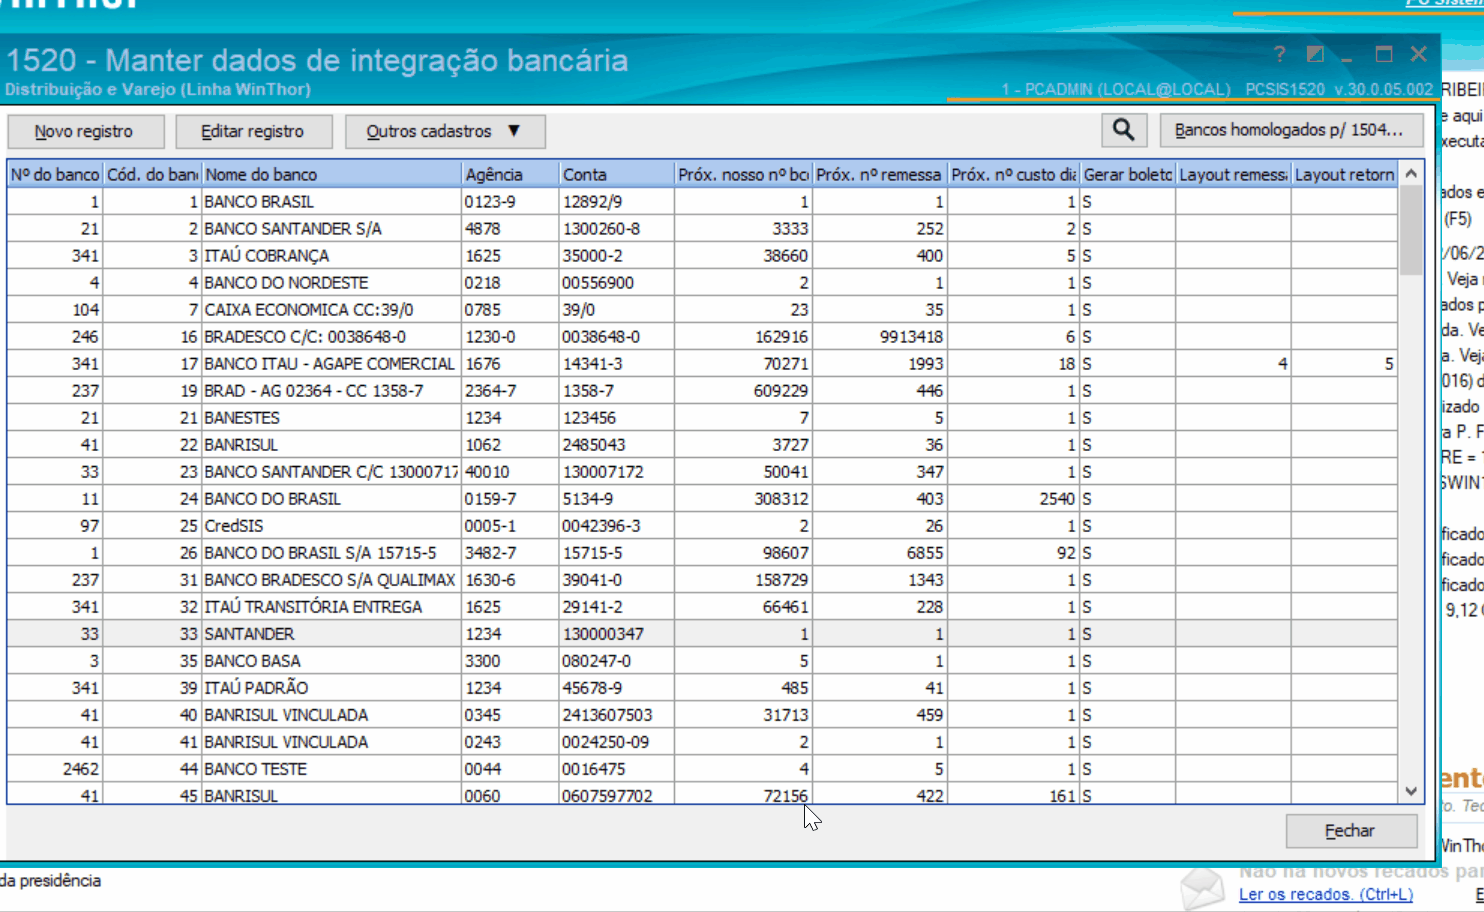Open help with the question mark icon
The height and width of the screenshot is (912, 1484).
pos(1279,55)
